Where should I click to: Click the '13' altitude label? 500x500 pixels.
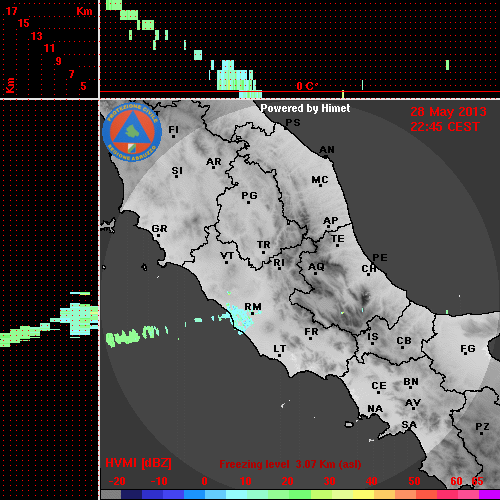37,36
